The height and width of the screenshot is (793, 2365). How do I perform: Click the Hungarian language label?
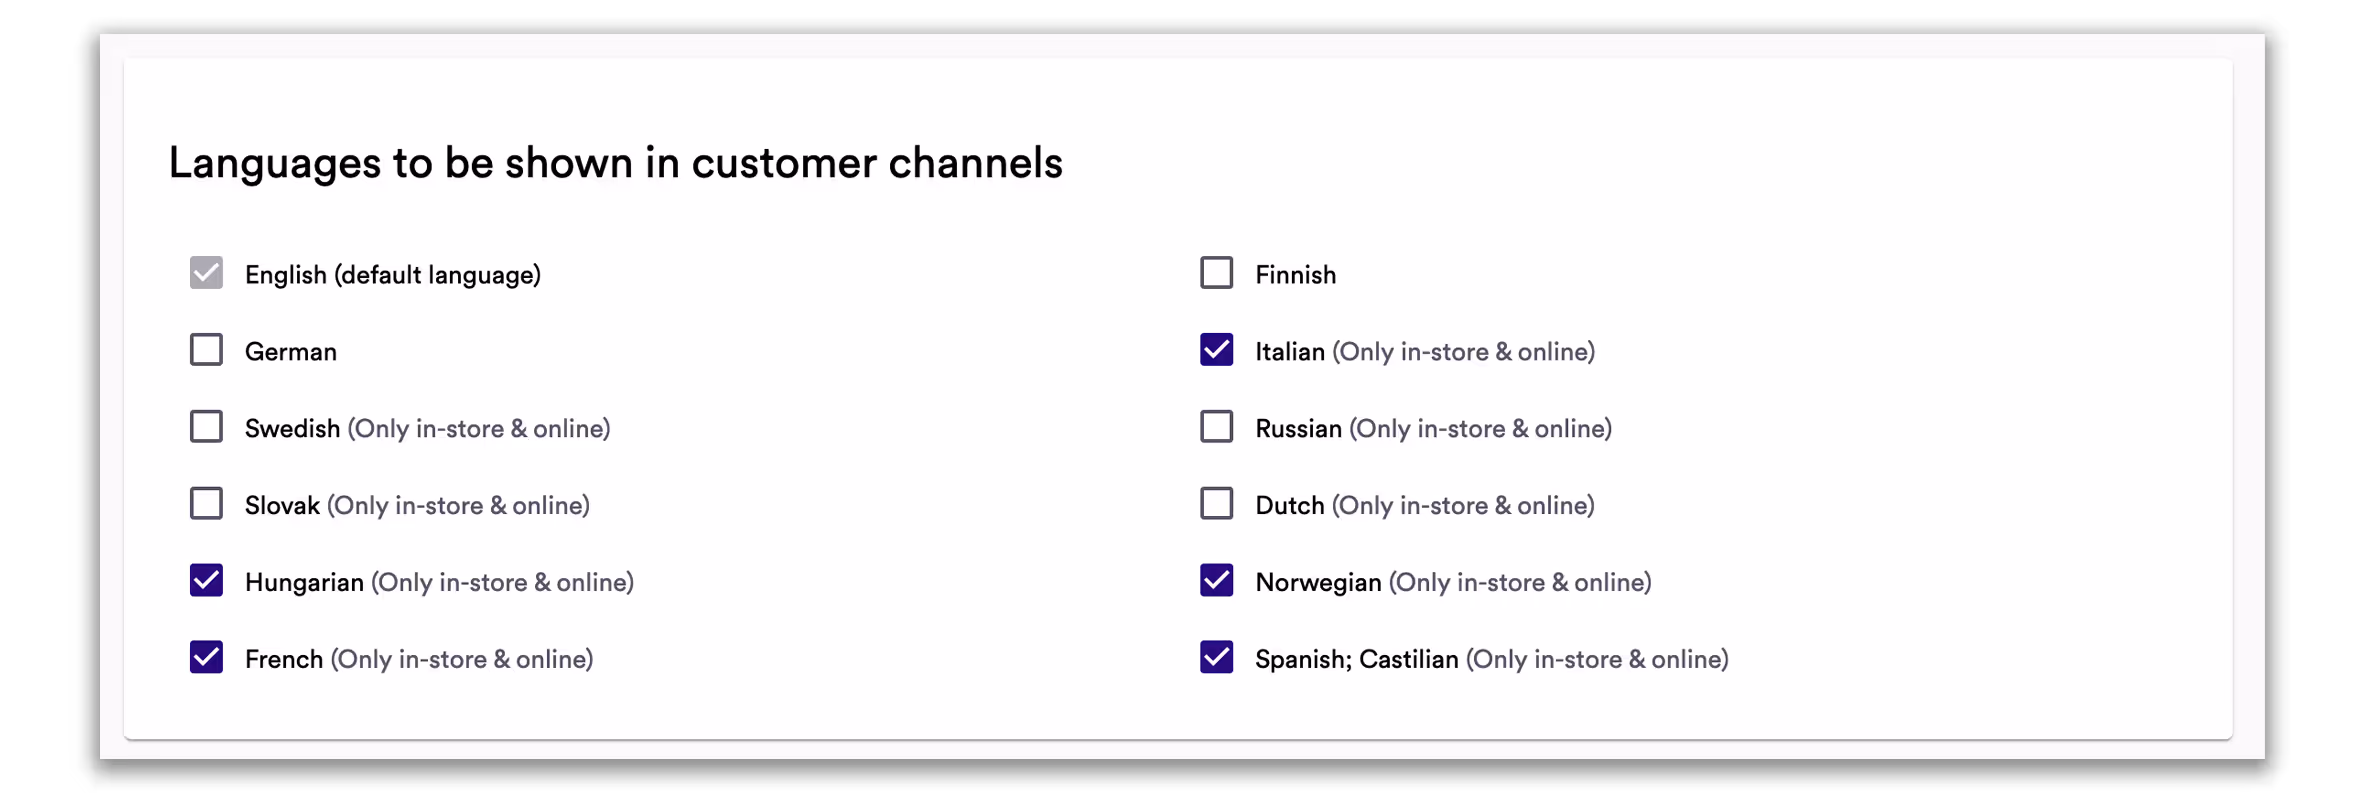pos(303,581)
